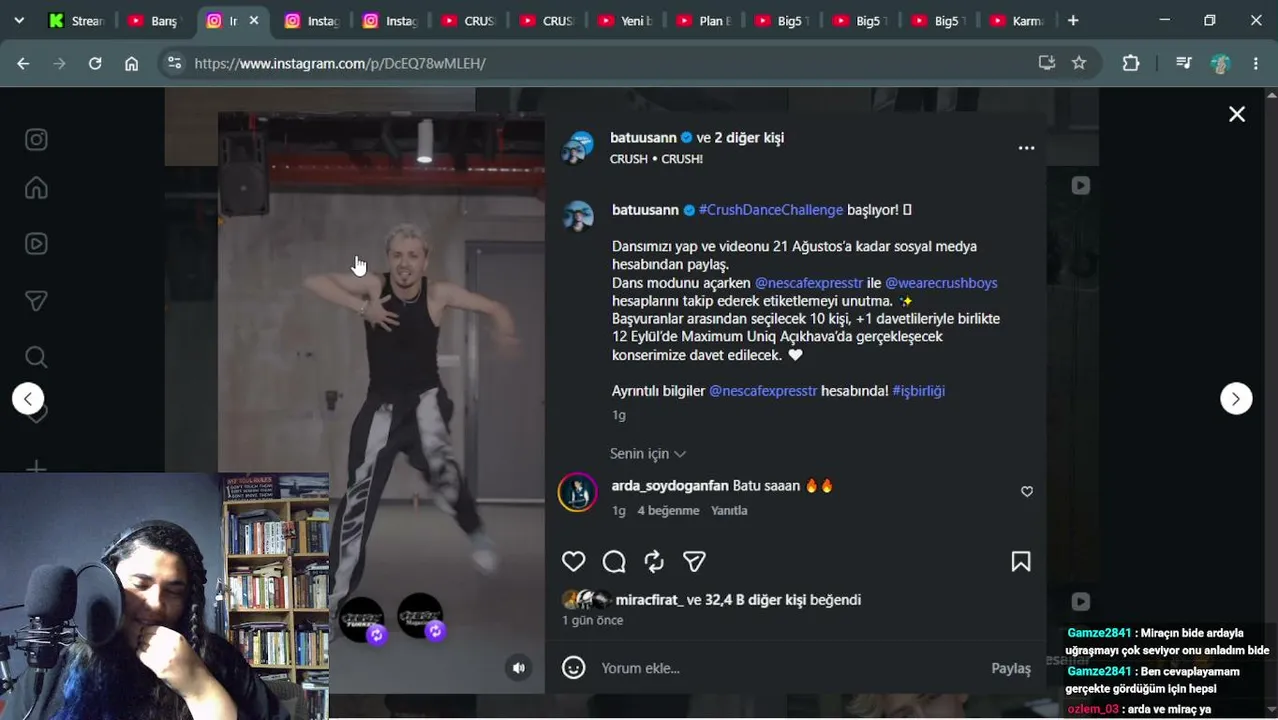Reload the page in Chrome
Image resolution: width=1278 pixels, height=720 pixels.
95,63
